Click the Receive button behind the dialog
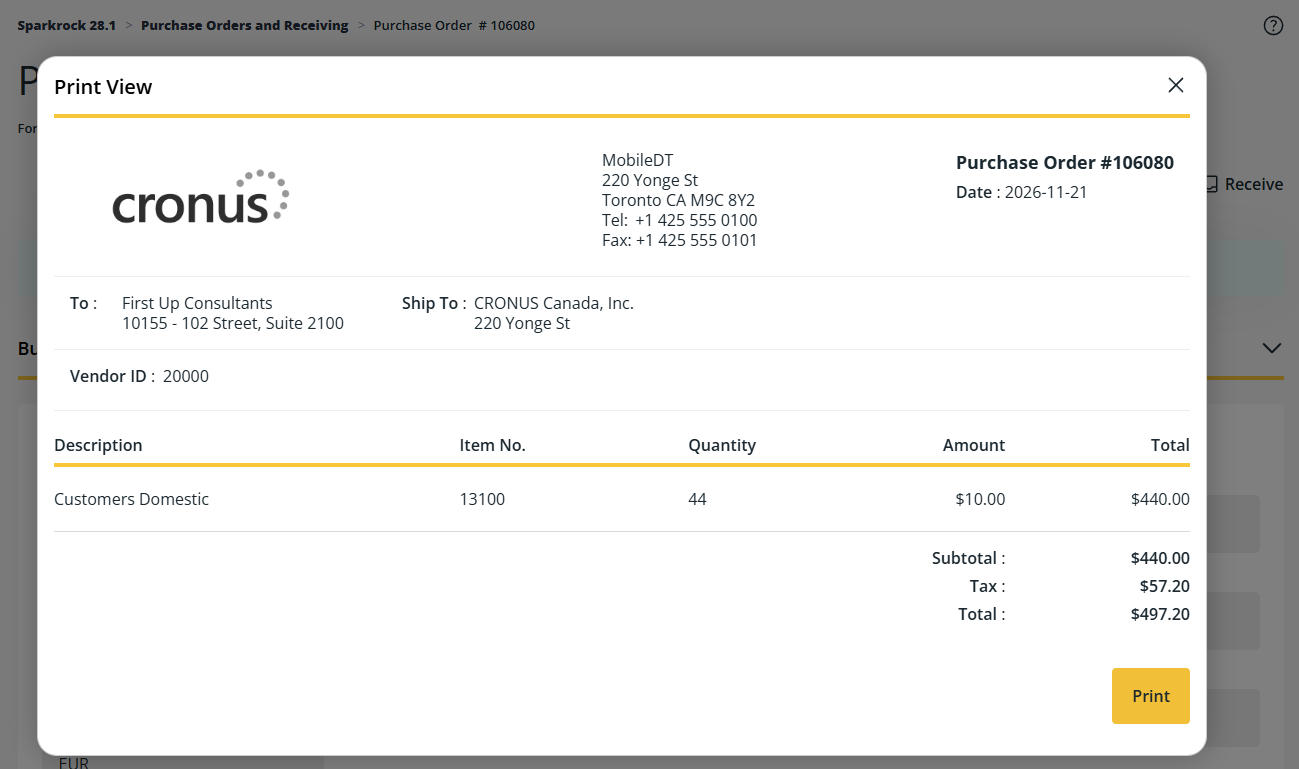The image size is (1299, 769). click(1244, 184)
